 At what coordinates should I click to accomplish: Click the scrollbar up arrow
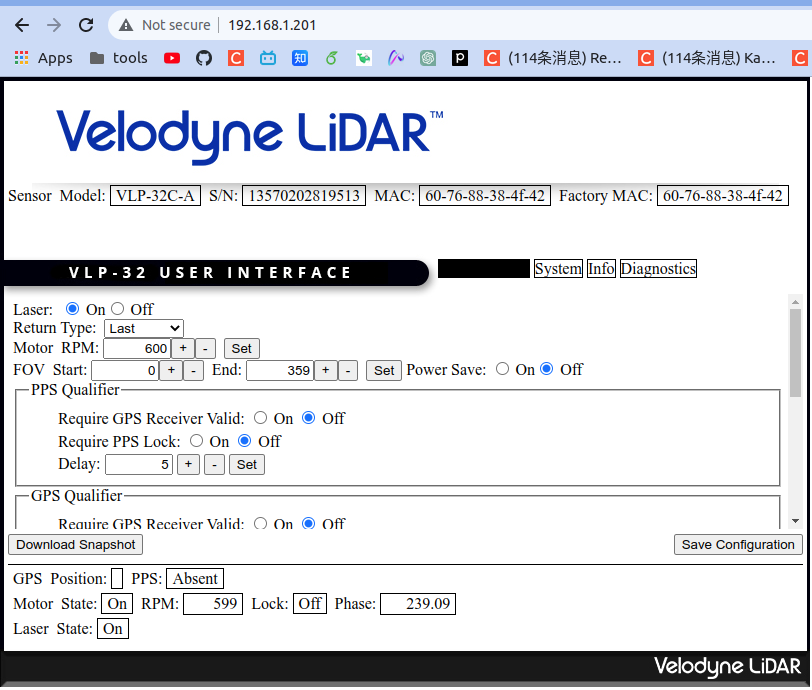795,301
